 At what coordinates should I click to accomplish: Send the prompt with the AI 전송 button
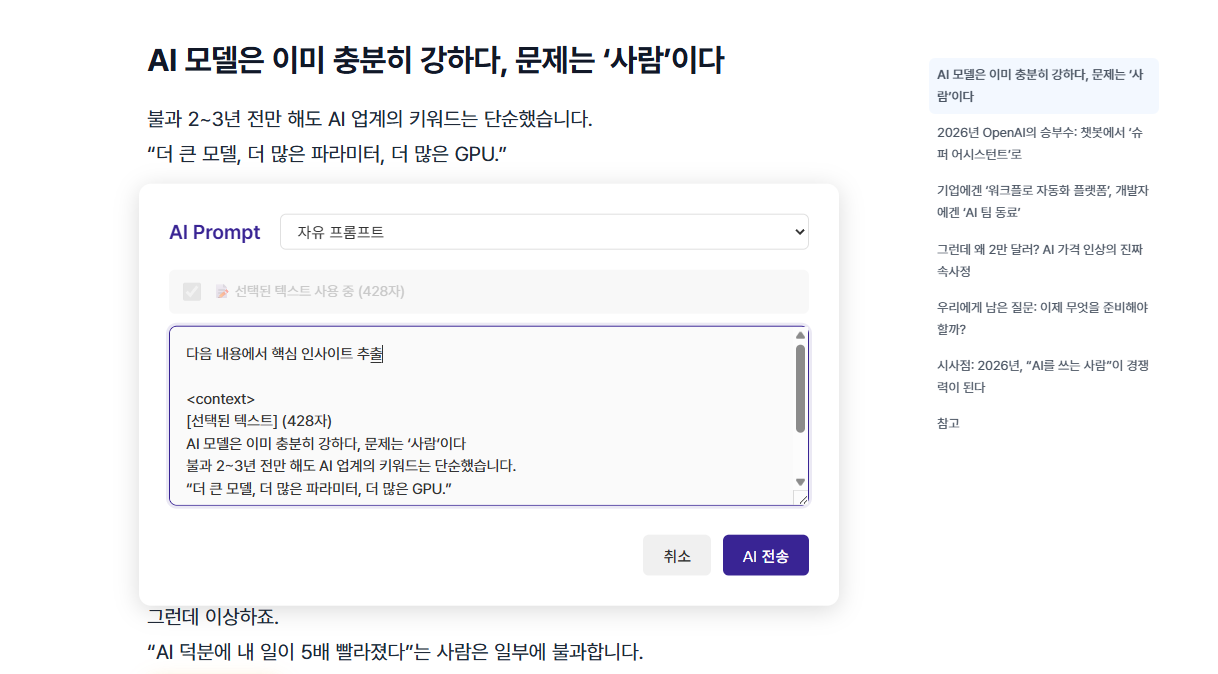click(765, 556)
